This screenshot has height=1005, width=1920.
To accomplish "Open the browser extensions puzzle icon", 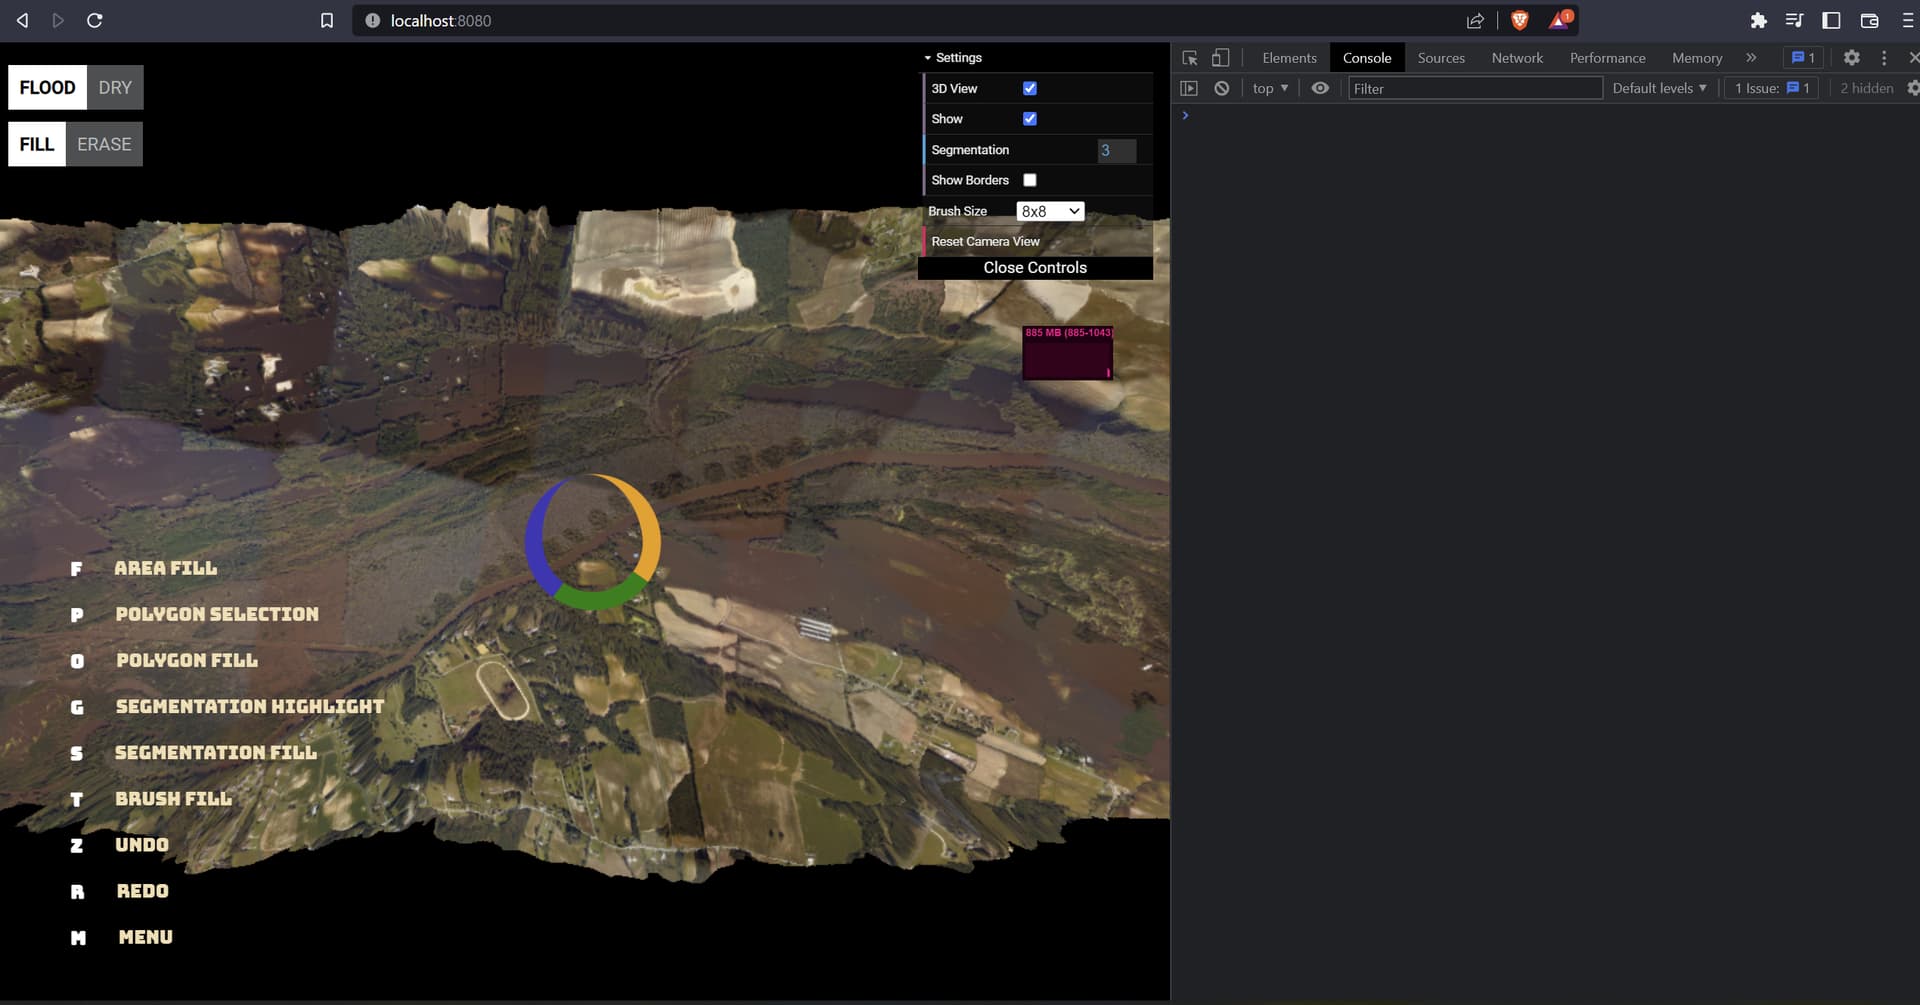I will (1758, 20).
